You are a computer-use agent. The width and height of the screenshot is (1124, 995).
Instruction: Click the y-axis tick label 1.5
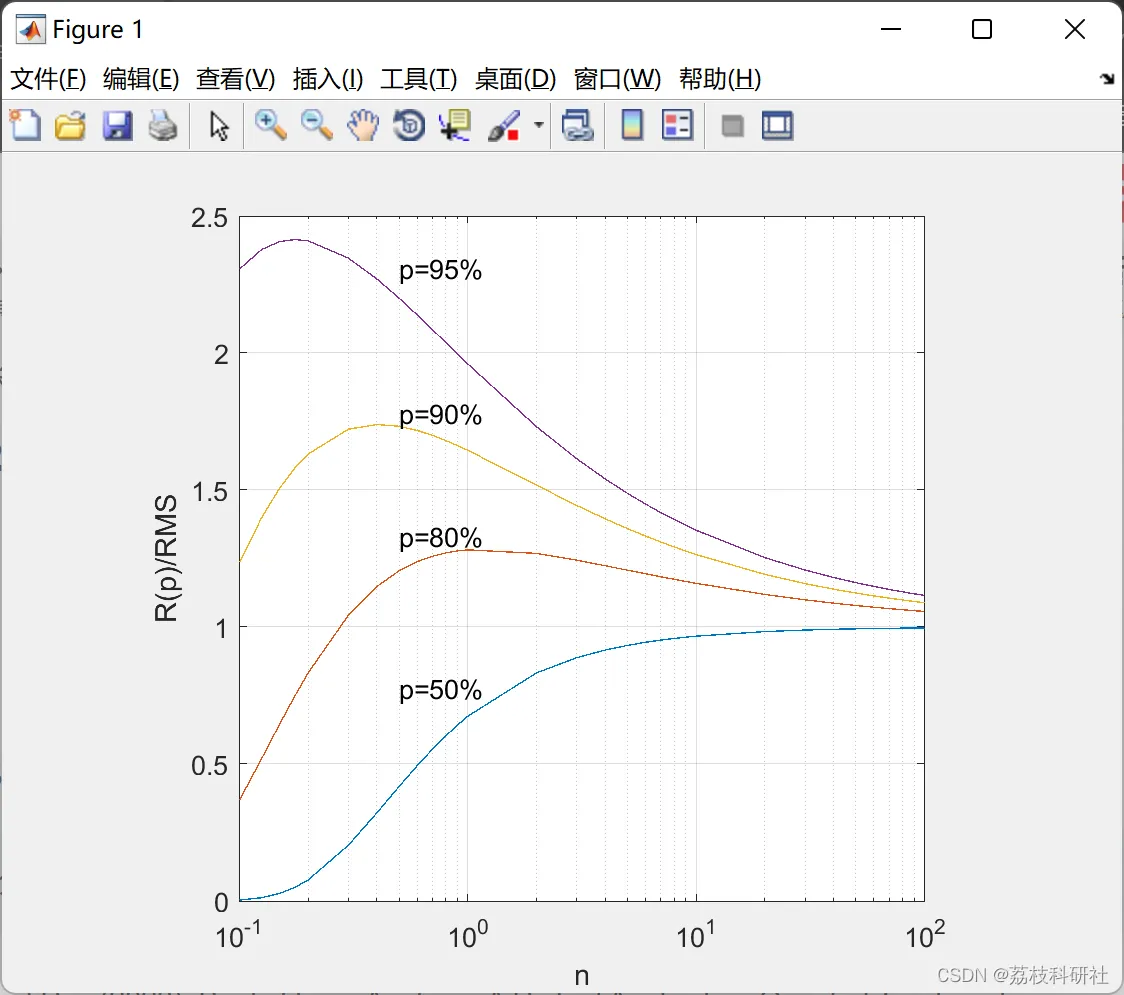pyautogui.click(x=209, y=492)
